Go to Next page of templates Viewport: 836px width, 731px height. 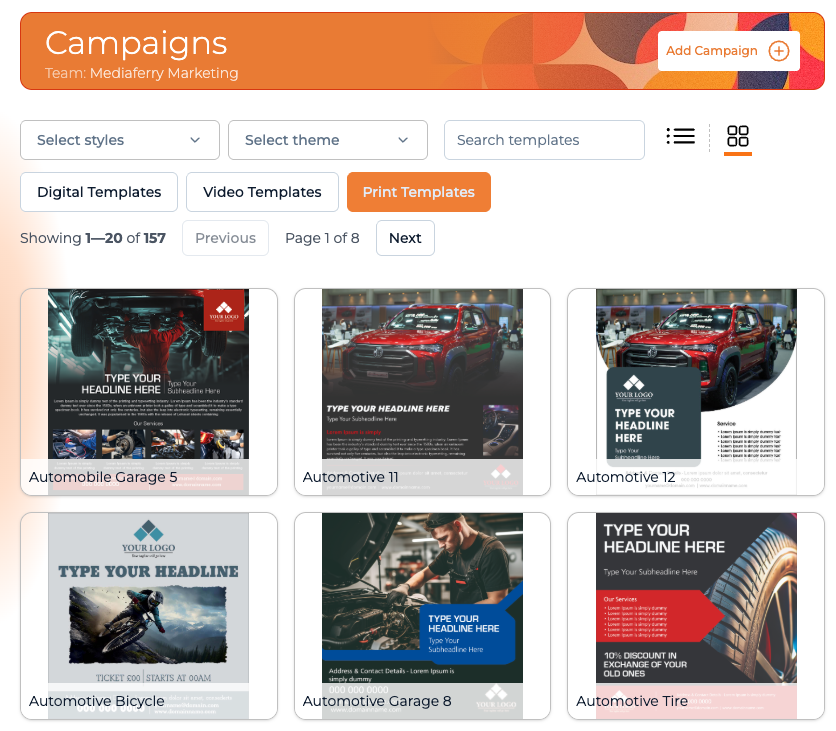(x=405, y=238)
